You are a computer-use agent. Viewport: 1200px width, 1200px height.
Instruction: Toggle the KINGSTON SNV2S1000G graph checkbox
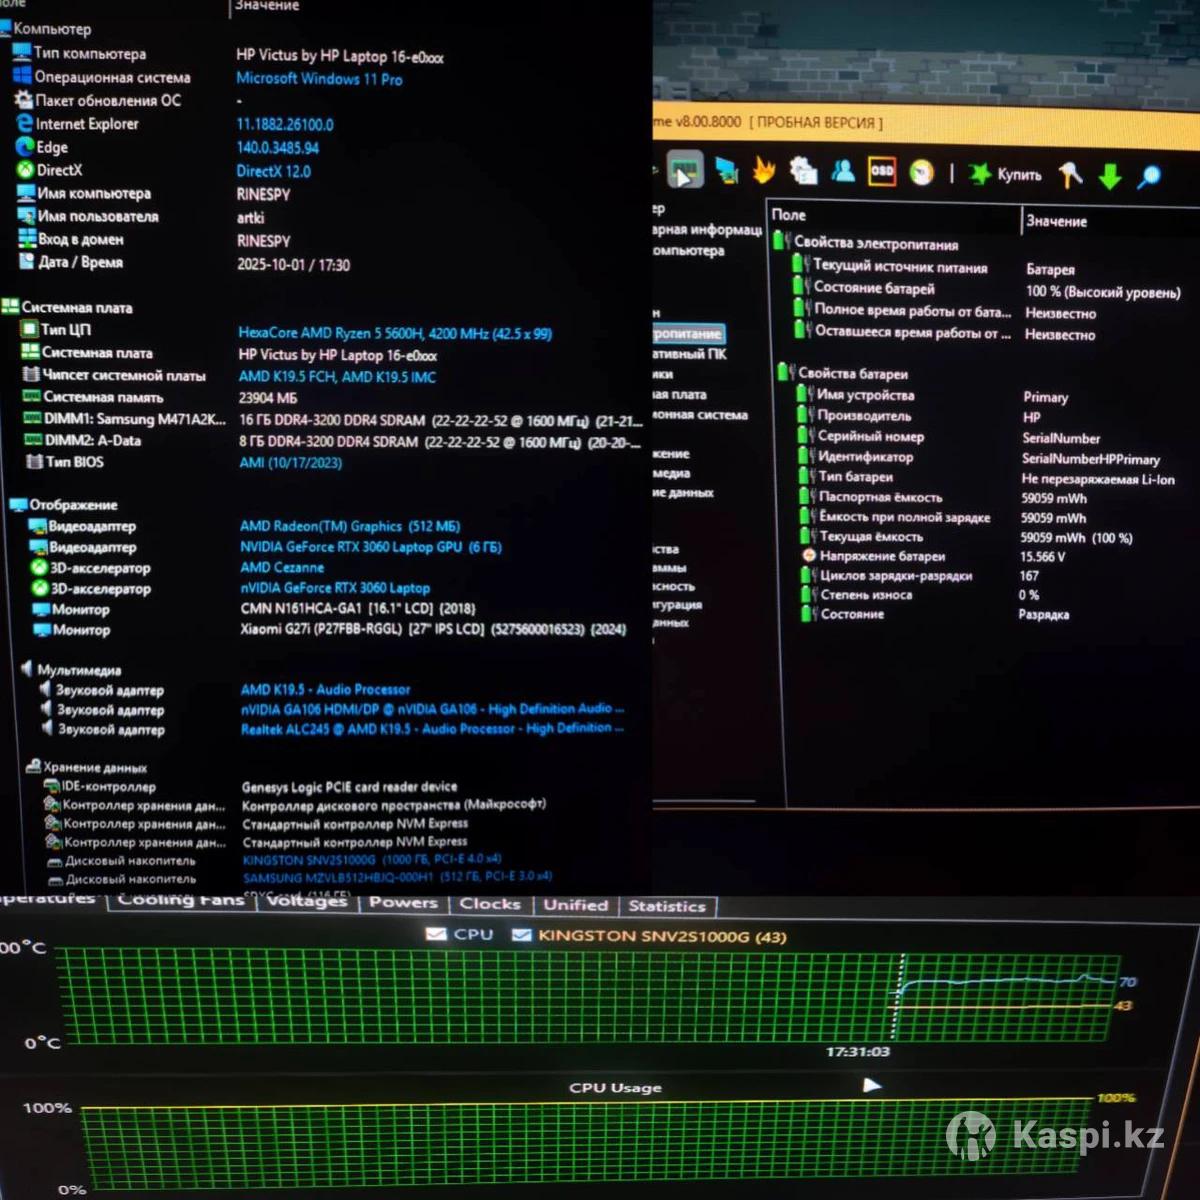point(521,935)
